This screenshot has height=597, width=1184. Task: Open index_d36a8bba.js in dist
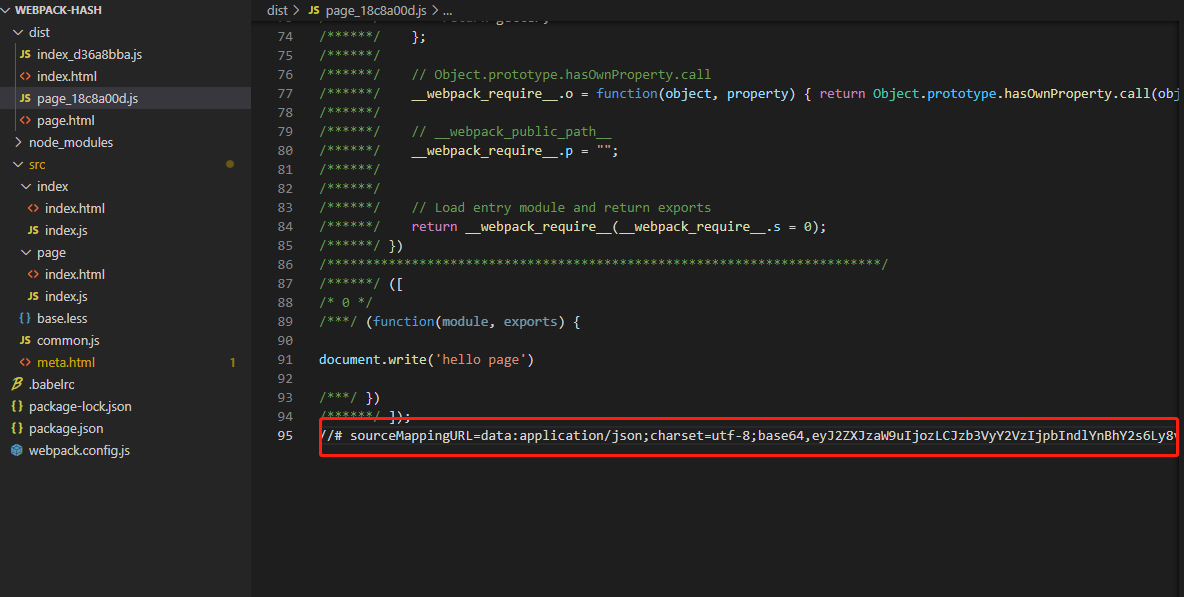coord(89,54)
